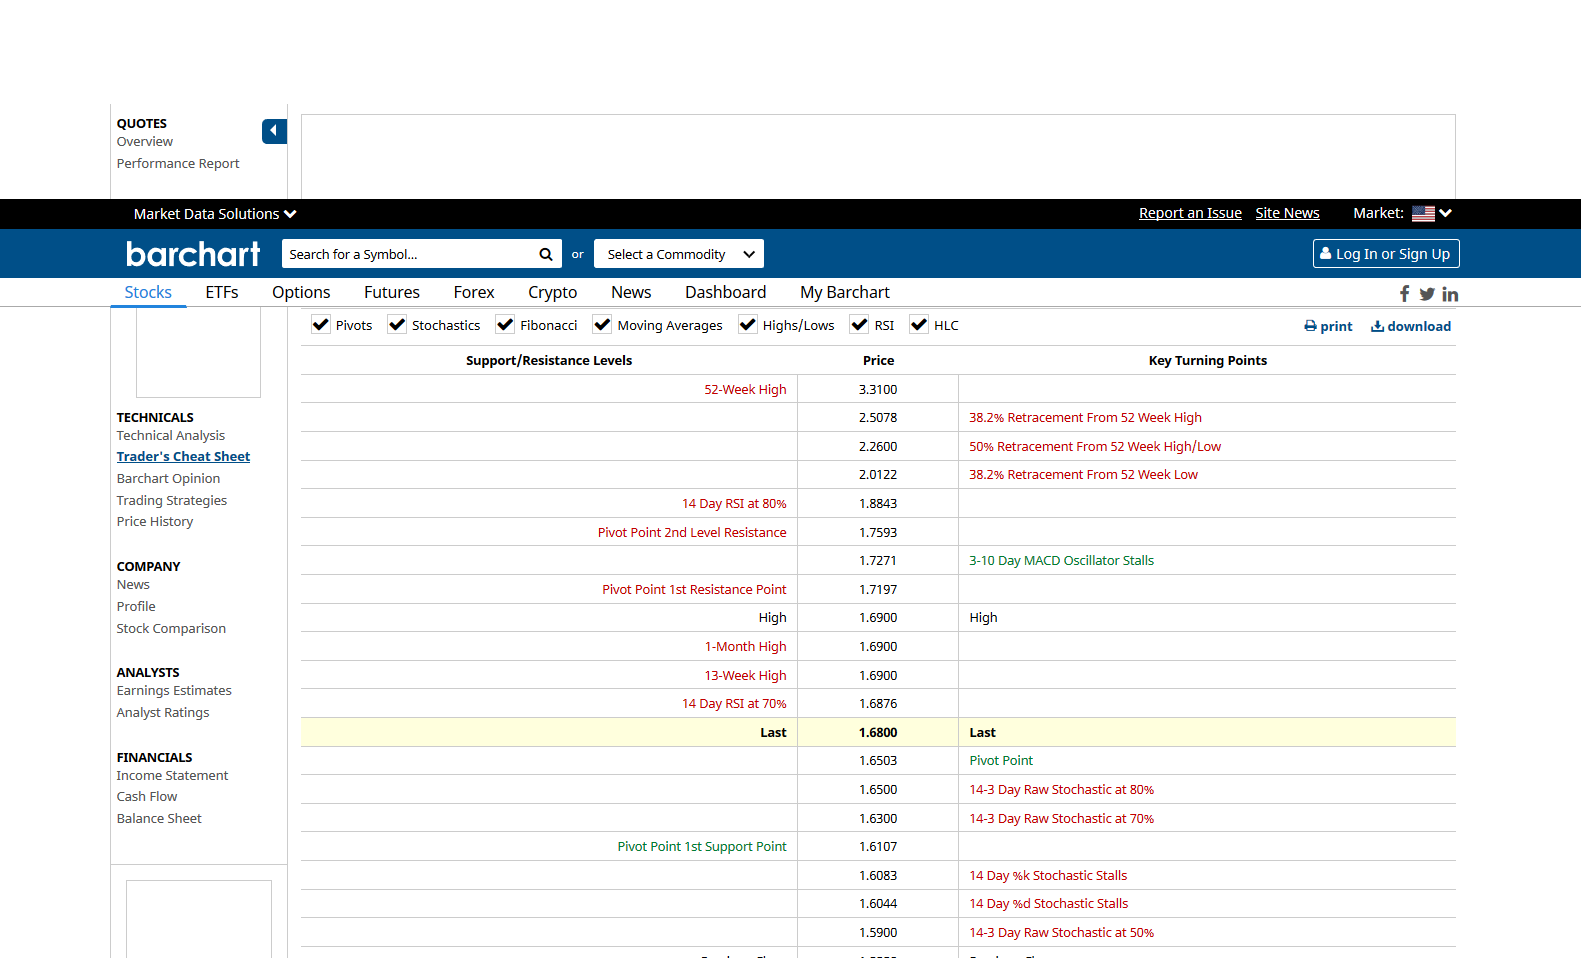
Task: Click the search magnifier icon
Action: [546, 254]
